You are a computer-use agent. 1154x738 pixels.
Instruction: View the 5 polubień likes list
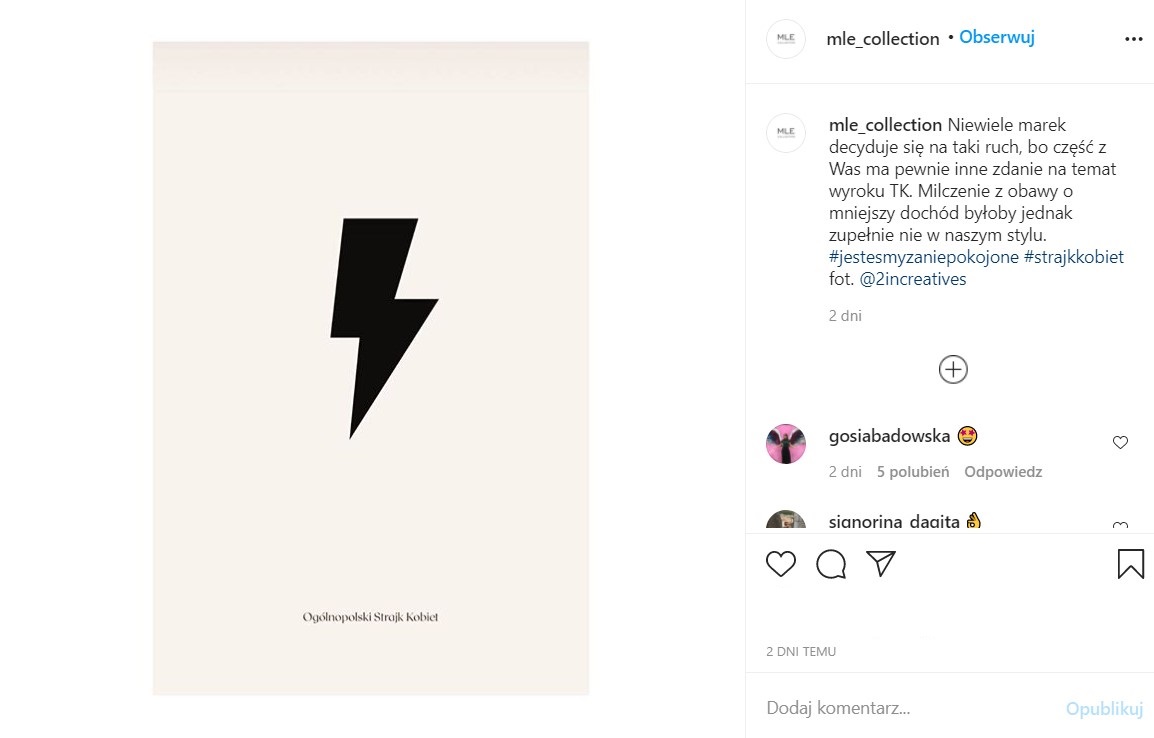(912, 472)
